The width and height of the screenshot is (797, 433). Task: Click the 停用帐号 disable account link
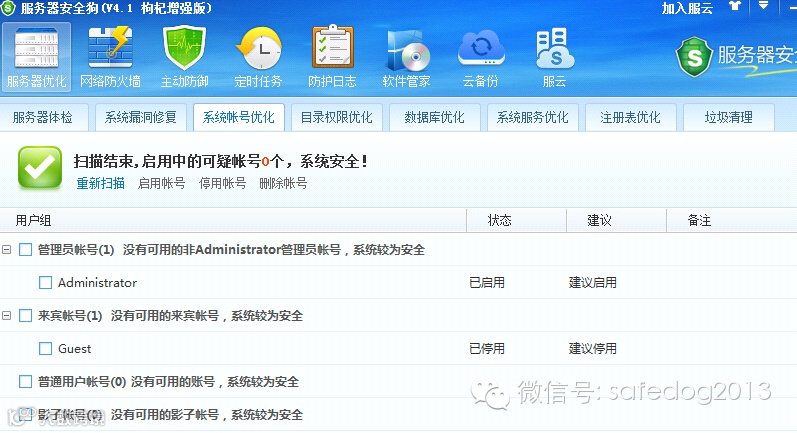[223, 183]
